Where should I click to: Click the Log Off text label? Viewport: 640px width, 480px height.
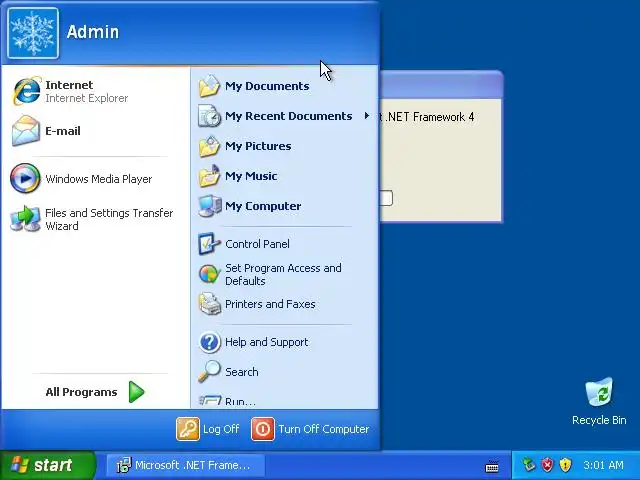221,429
